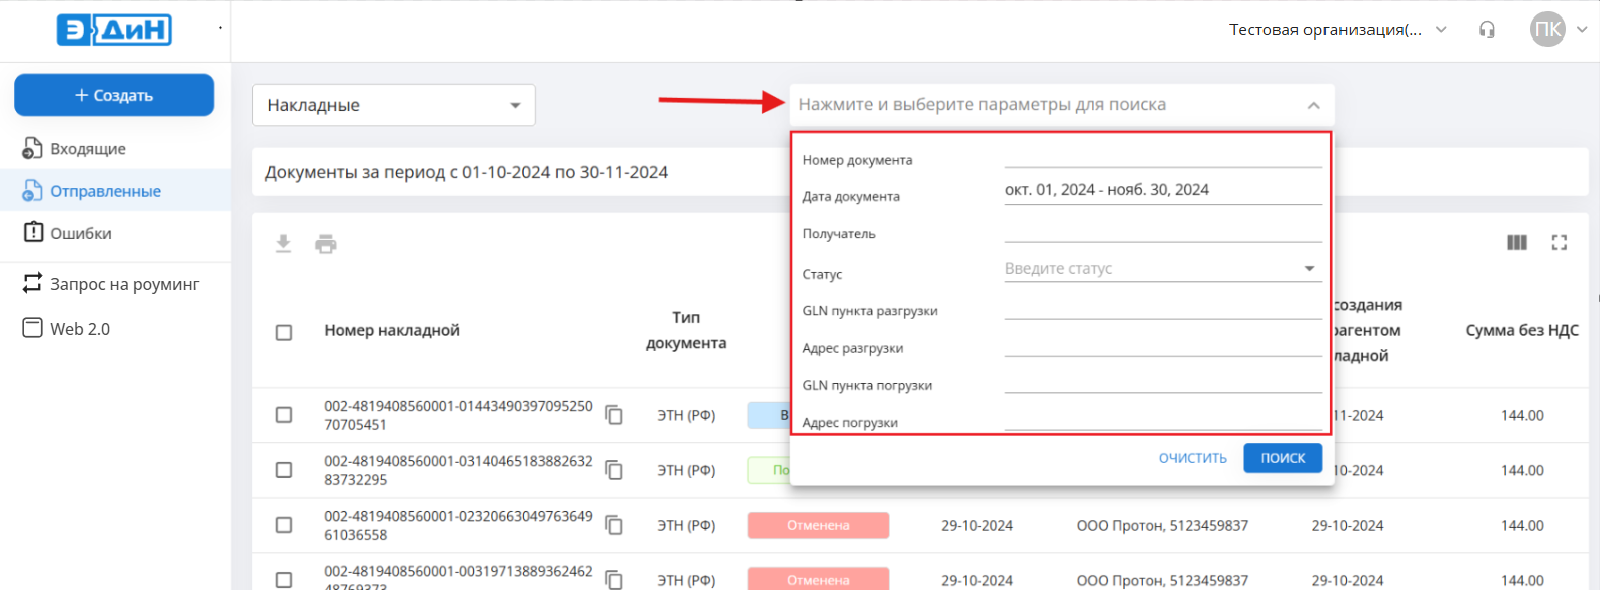
Task: Open the ПК user avatar menu
Action: click(x=1548, y=29)
